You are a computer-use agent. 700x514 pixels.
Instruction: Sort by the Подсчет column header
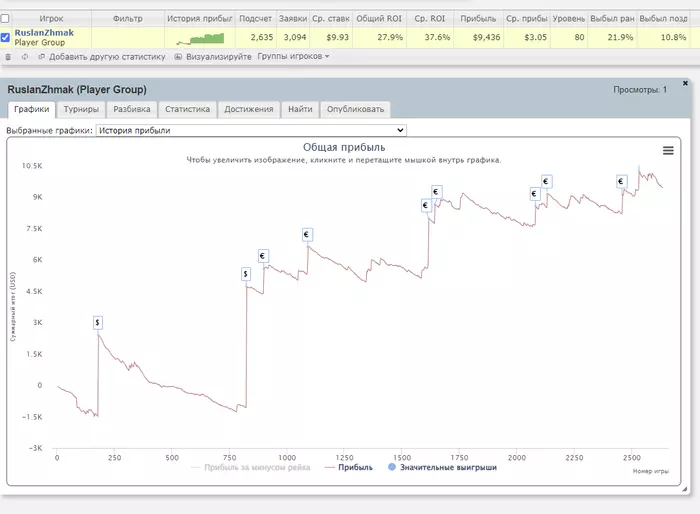[255, 19]
